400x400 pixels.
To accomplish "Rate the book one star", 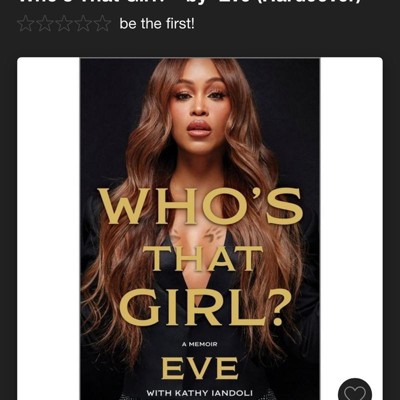I will click(25, 24).
